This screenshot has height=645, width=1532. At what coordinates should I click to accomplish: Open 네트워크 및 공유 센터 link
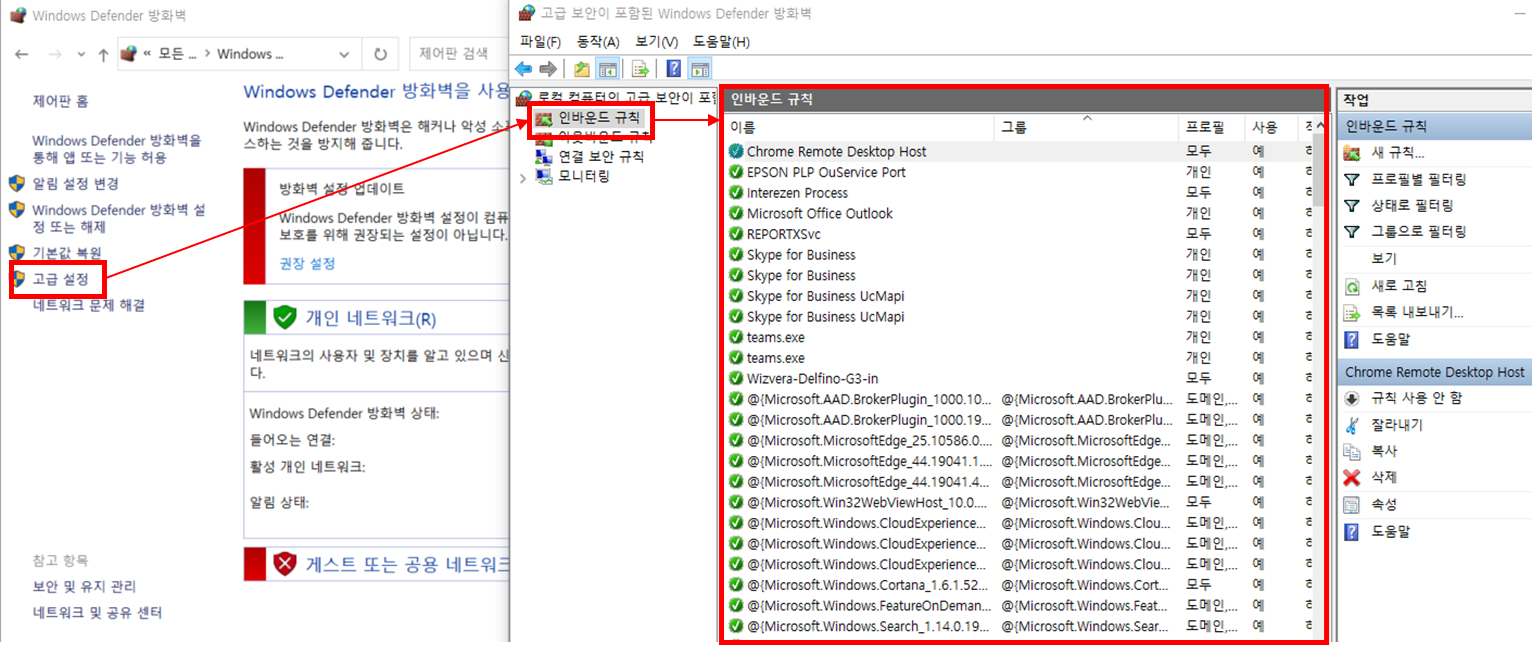pos(97,612)
